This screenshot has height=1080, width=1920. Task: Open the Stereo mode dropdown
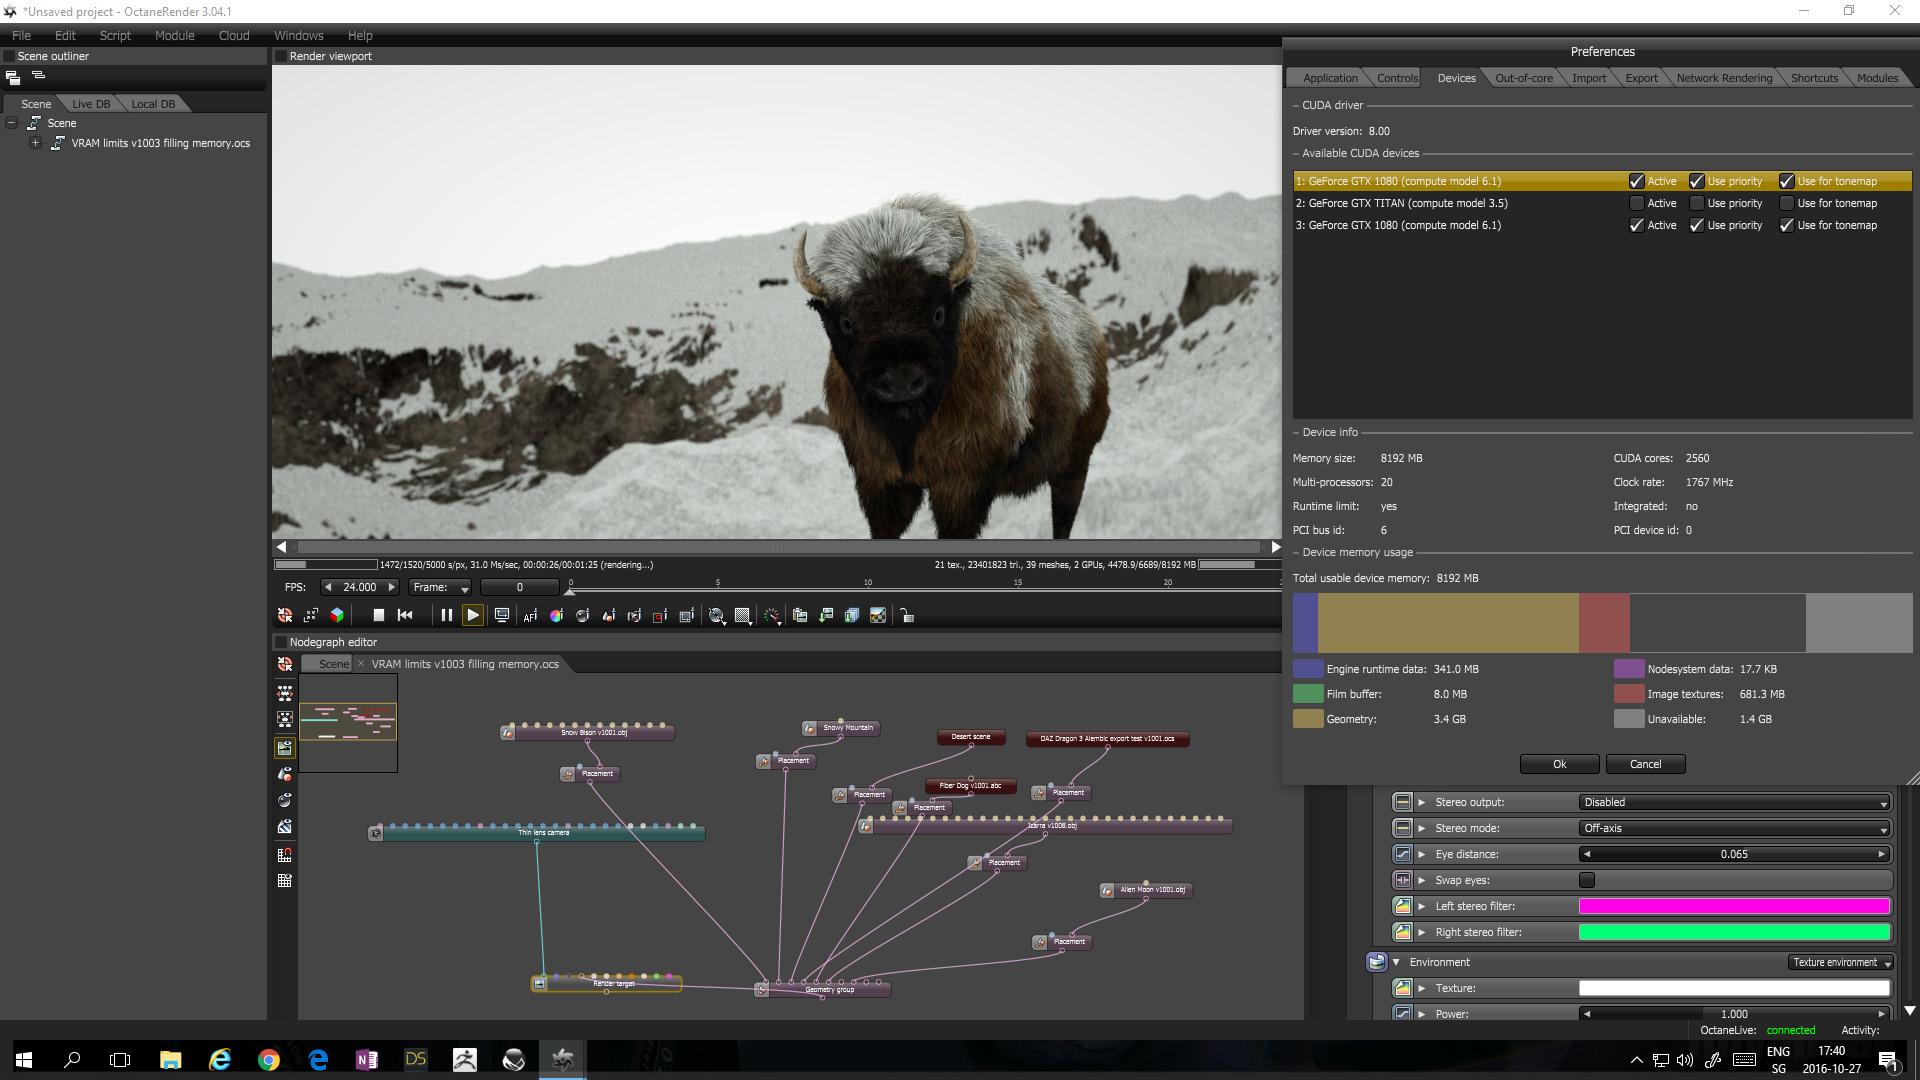coord(1734,828)
